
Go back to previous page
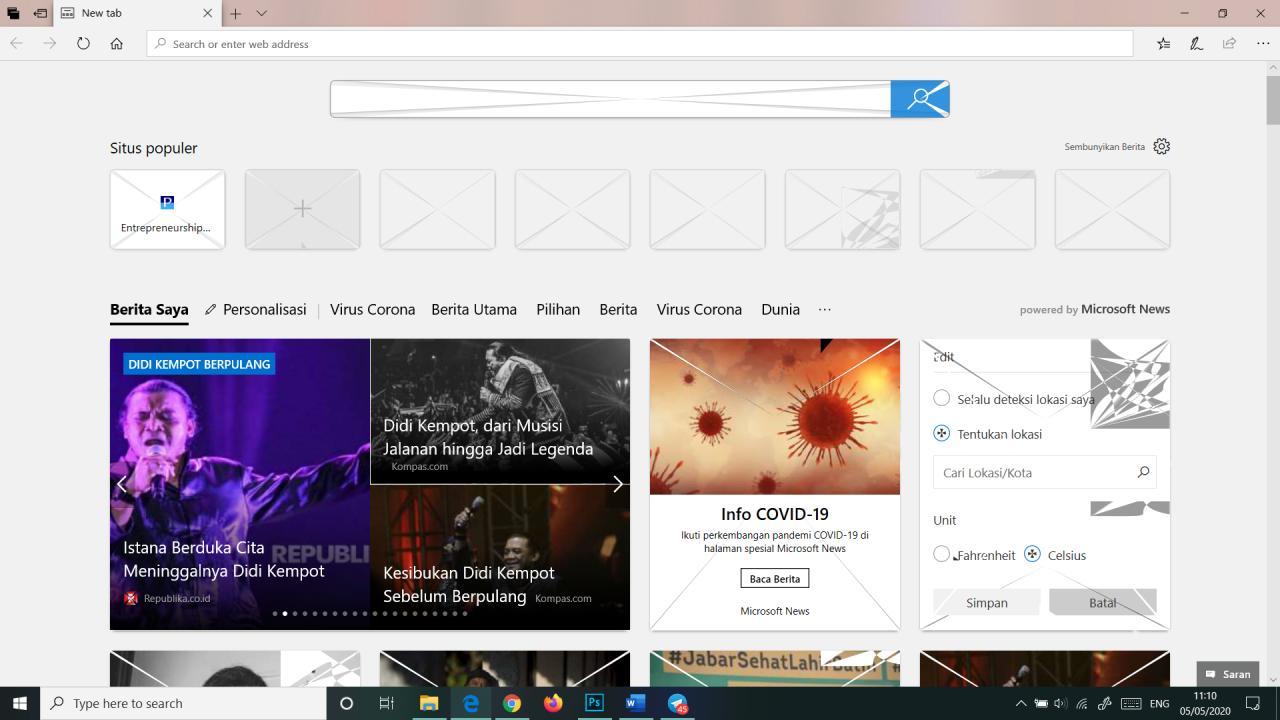(16, 44)
